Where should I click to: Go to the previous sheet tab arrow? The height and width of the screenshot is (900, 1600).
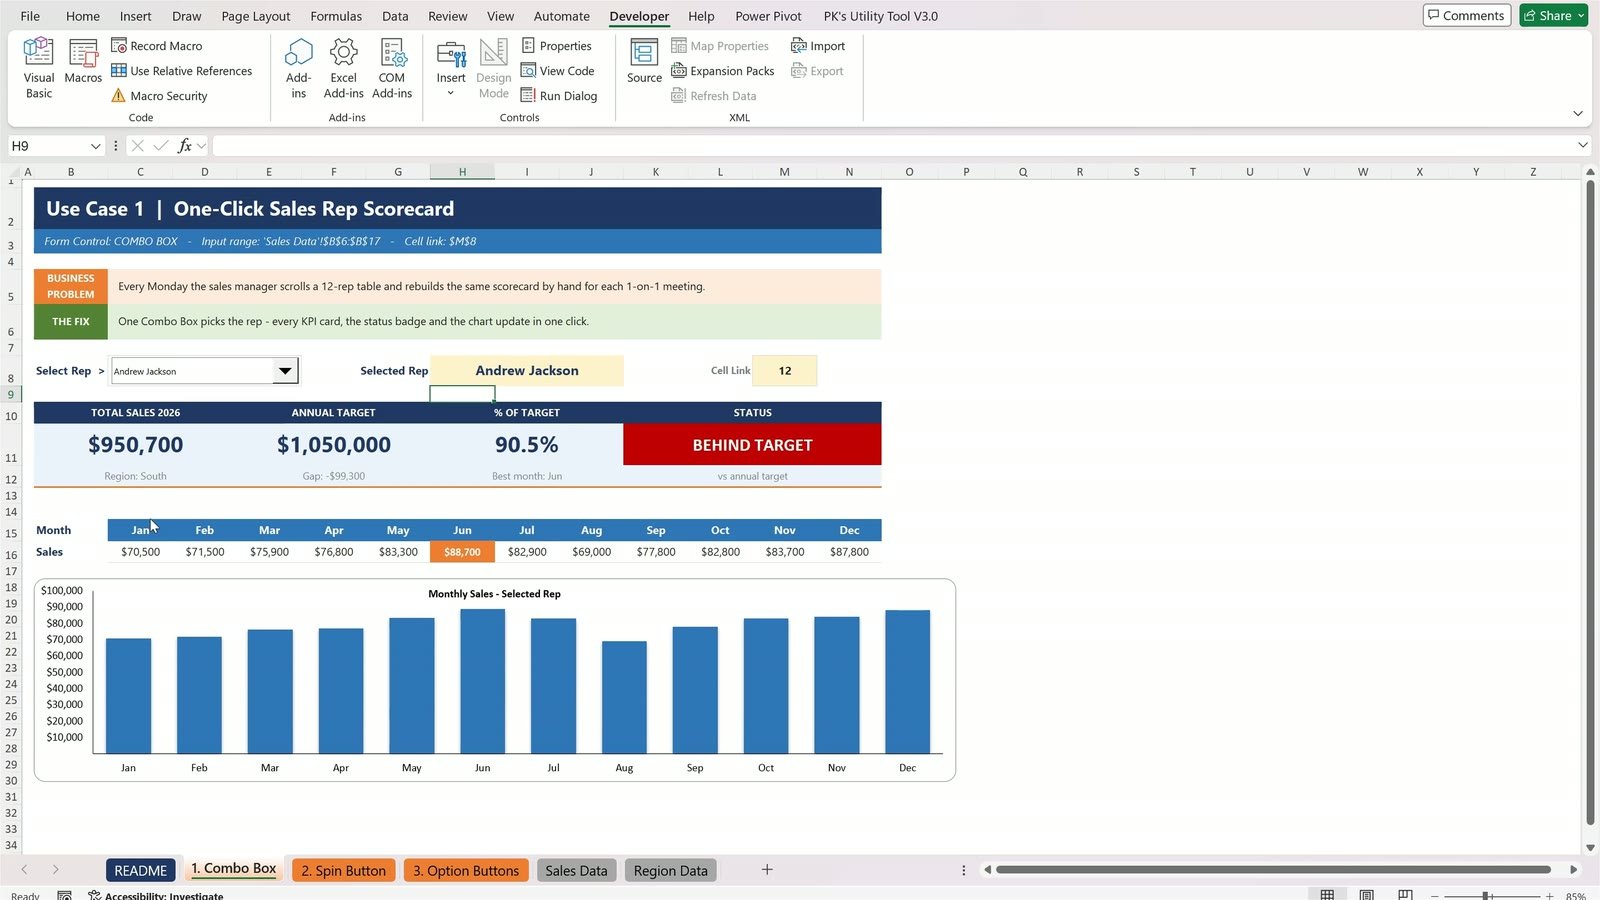25,870
